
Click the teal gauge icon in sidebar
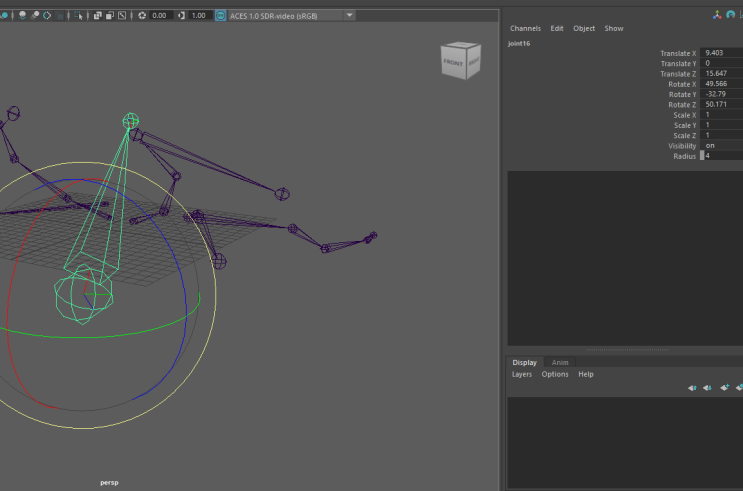[x=731, y=15]
